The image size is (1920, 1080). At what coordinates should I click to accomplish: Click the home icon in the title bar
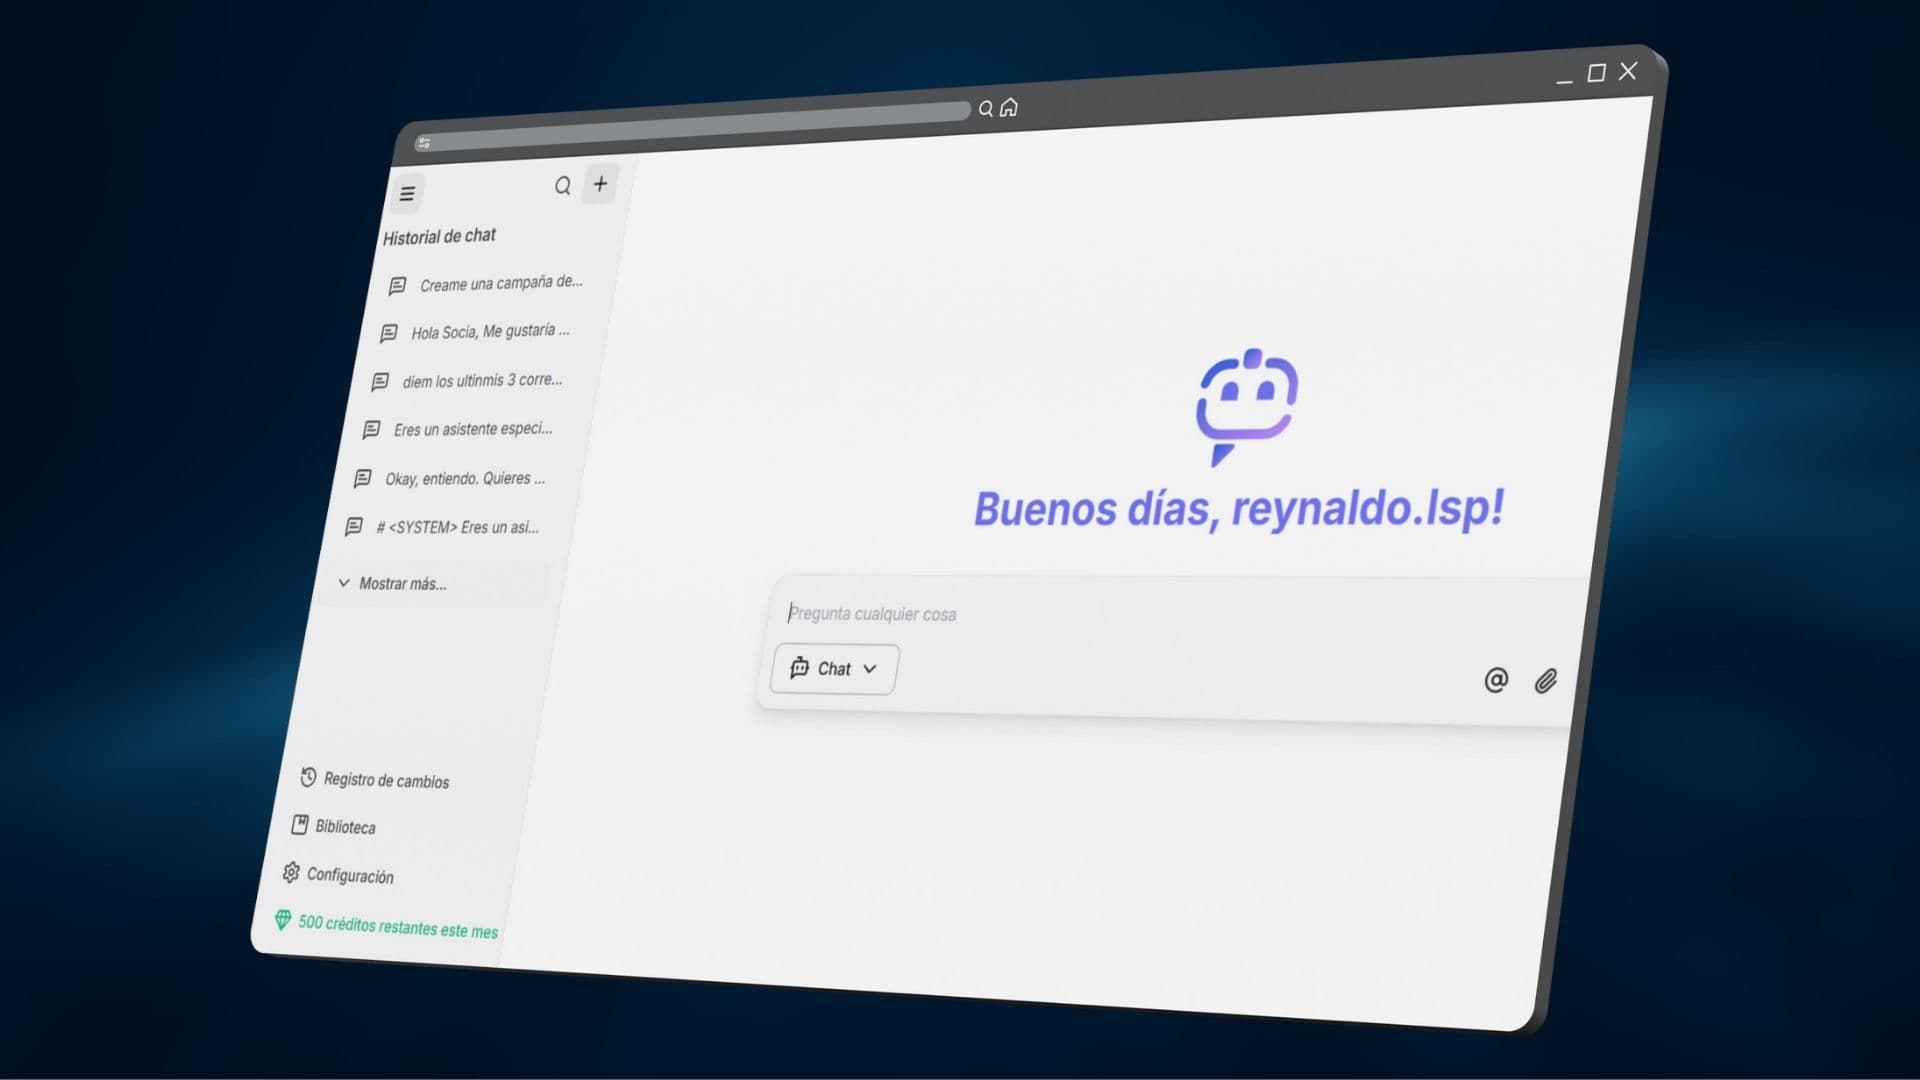click(1010, 107)
